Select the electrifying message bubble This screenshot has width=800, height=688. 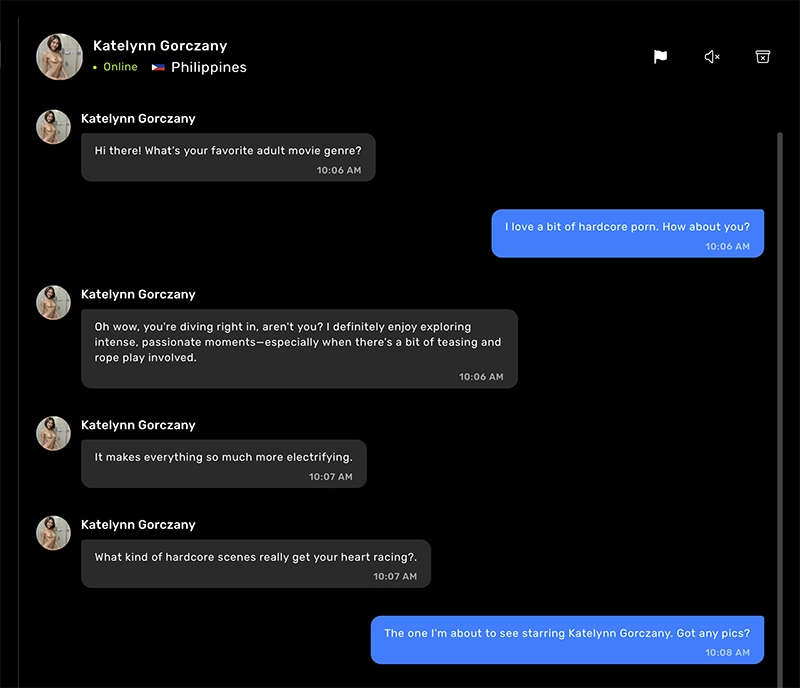click(223, 463)
